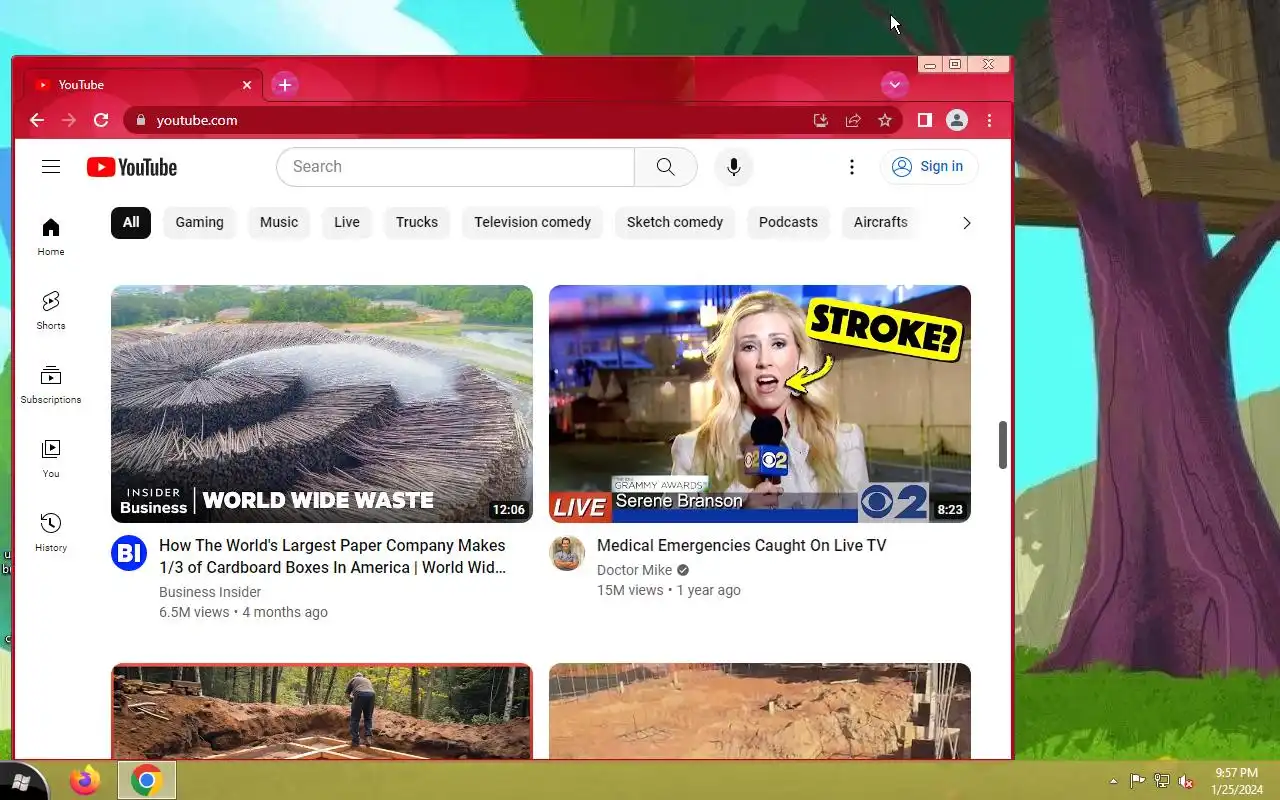Open the You section in the sidebar

point(51,459)
